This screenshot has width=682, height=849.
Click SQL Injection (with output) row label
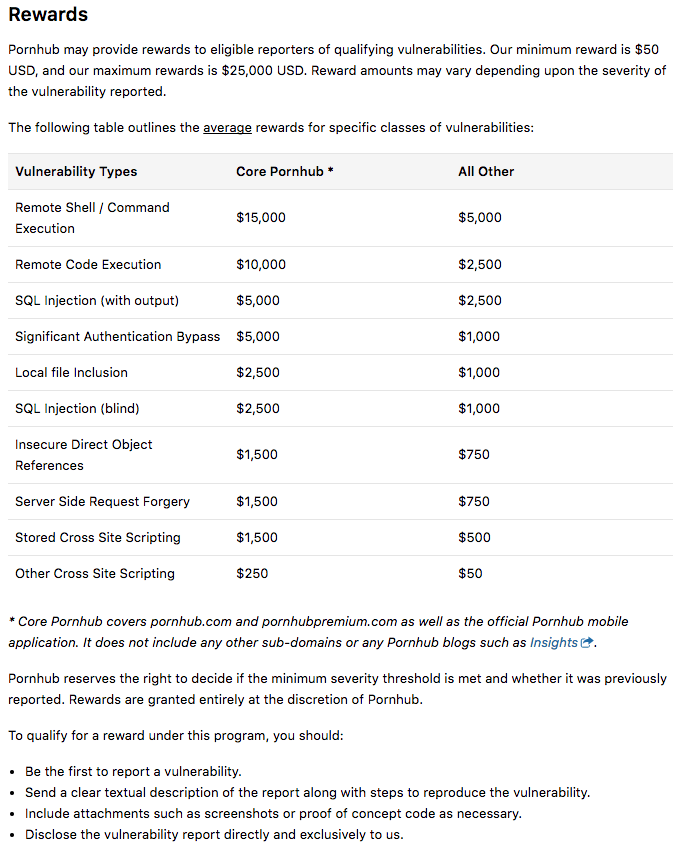[97, 301]
